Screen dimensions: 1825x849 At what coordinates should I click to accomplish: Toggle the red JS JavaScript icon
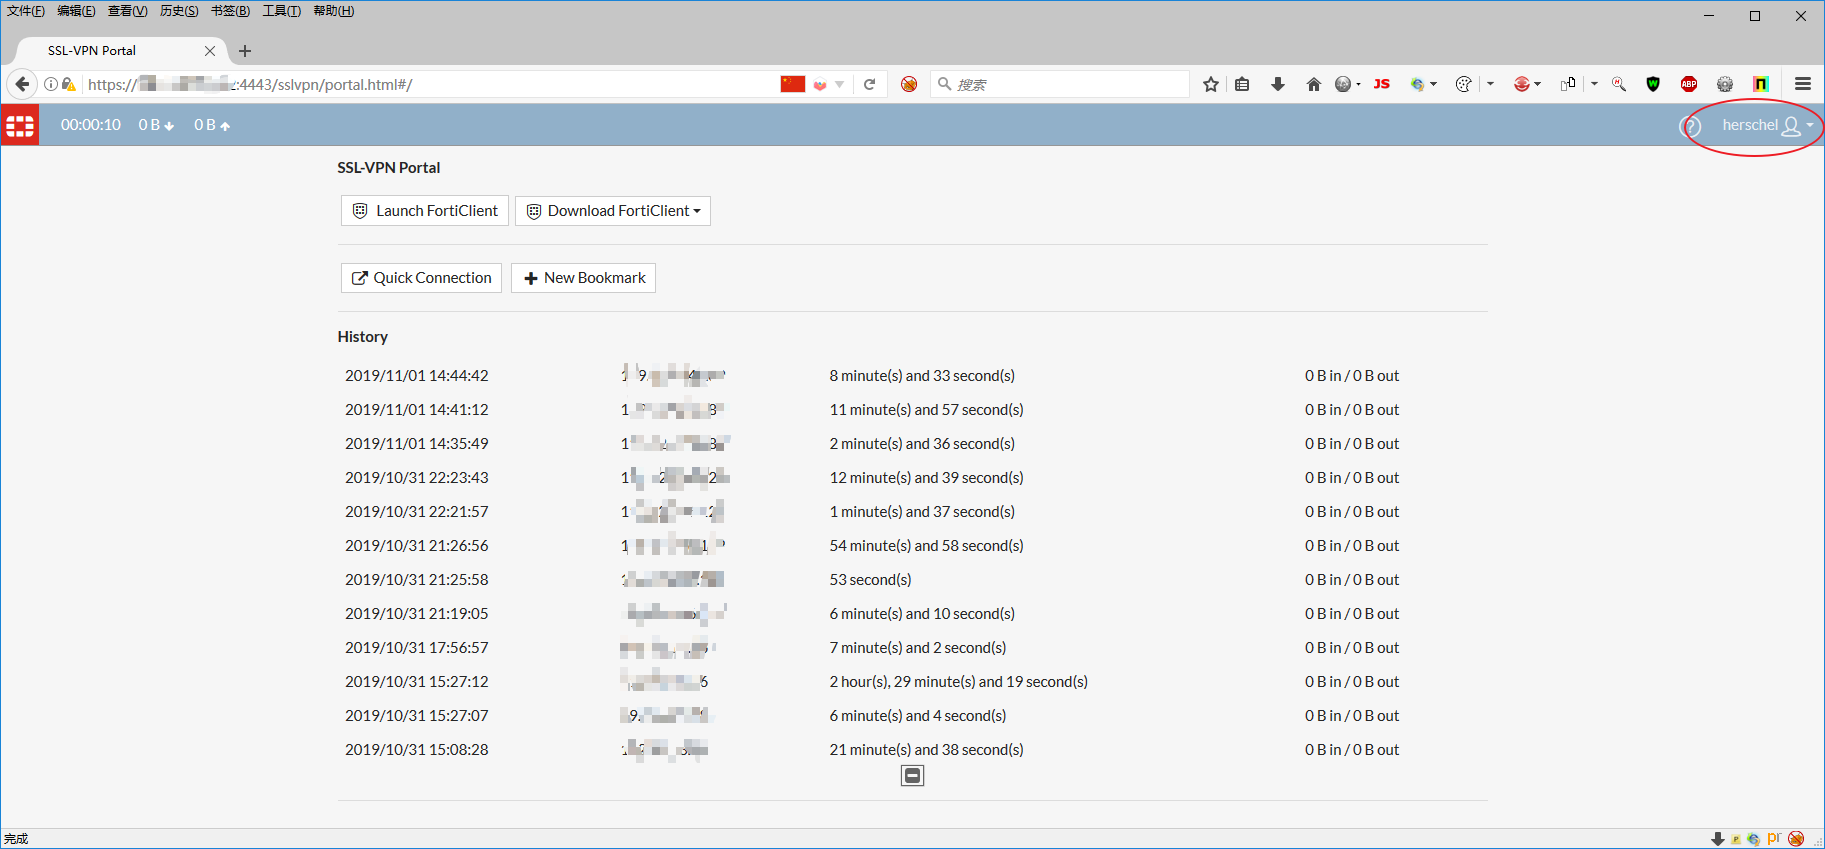tap(1382, 84)
